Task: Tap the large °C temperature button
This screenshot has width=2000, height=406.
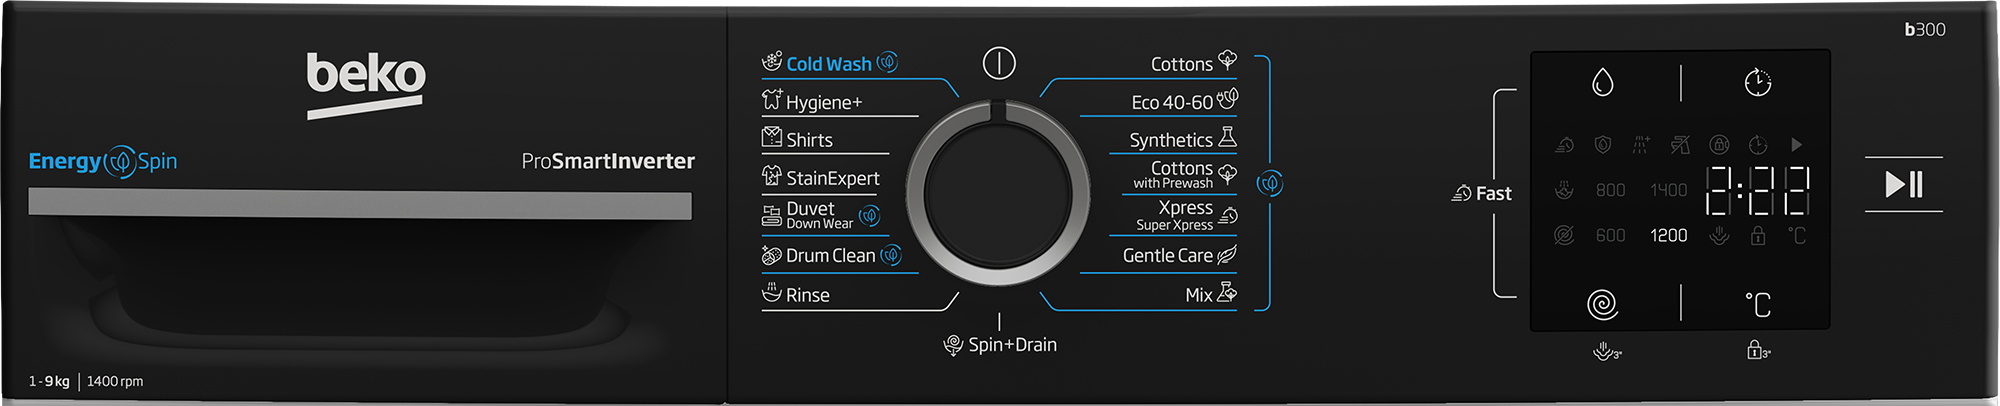Action: click(x=1758, y=304)
